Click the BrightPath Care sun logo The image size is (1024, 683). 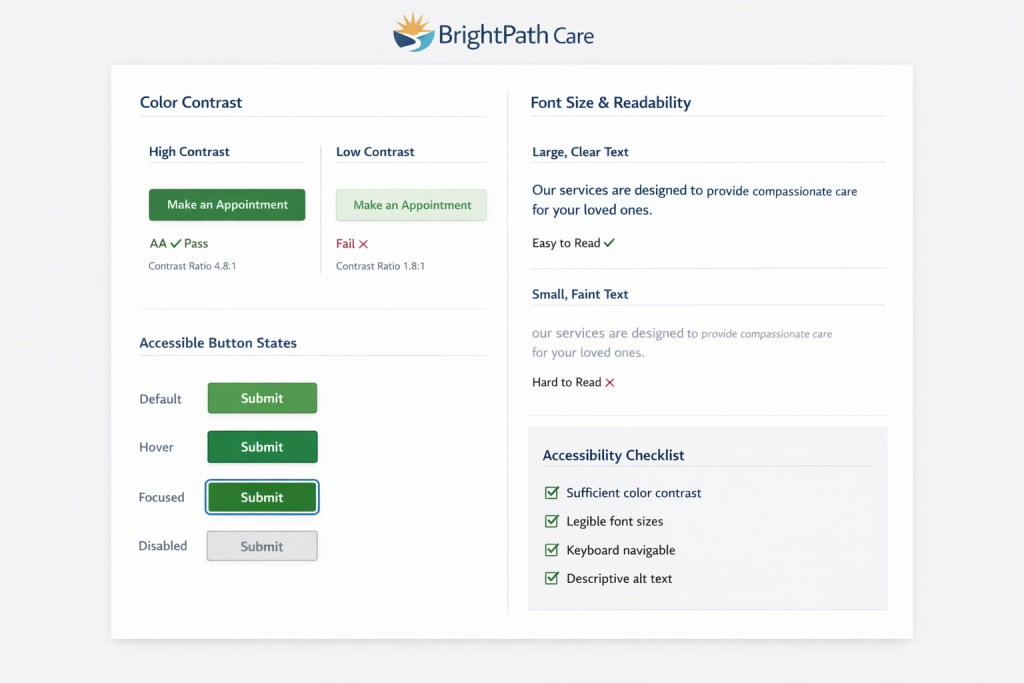coord(413,33)
